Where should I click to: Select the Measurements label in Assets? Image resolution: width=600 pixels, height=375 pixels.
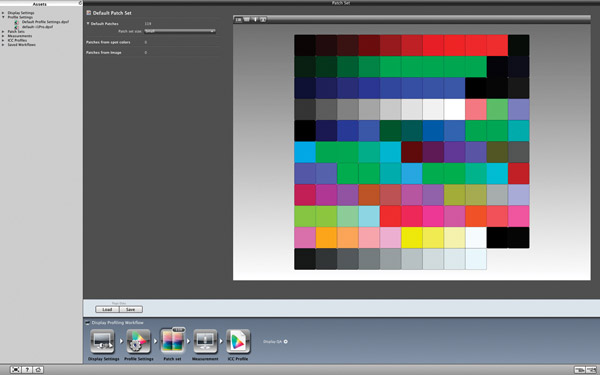click(x=20, y=36)
